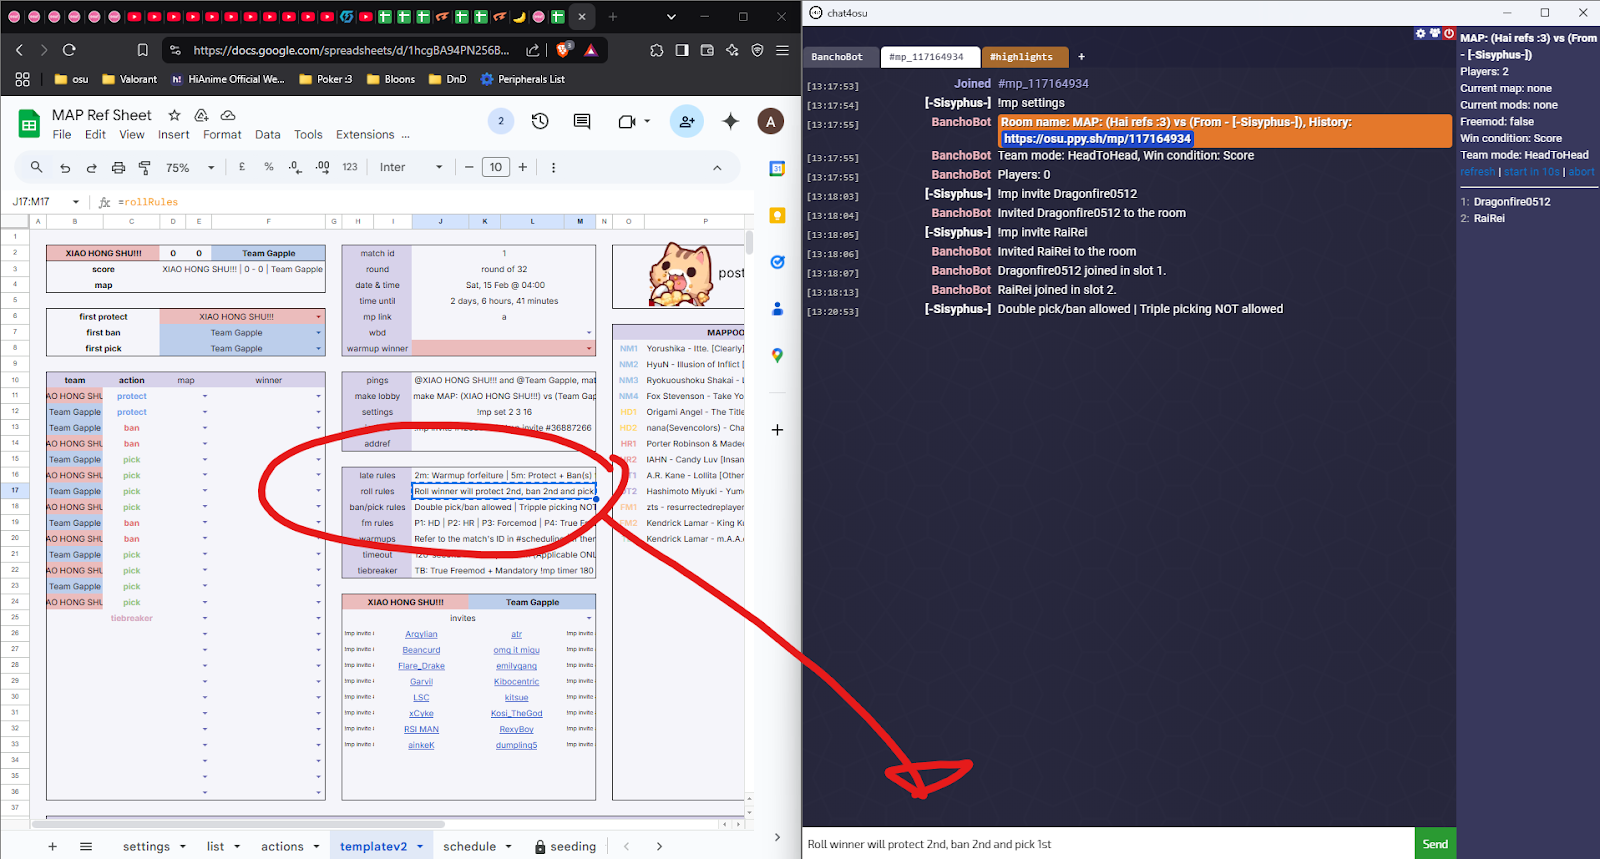Open RexyBoy player link in sheet
This screenshot has width=1600, height=859.
pos(516,729)
